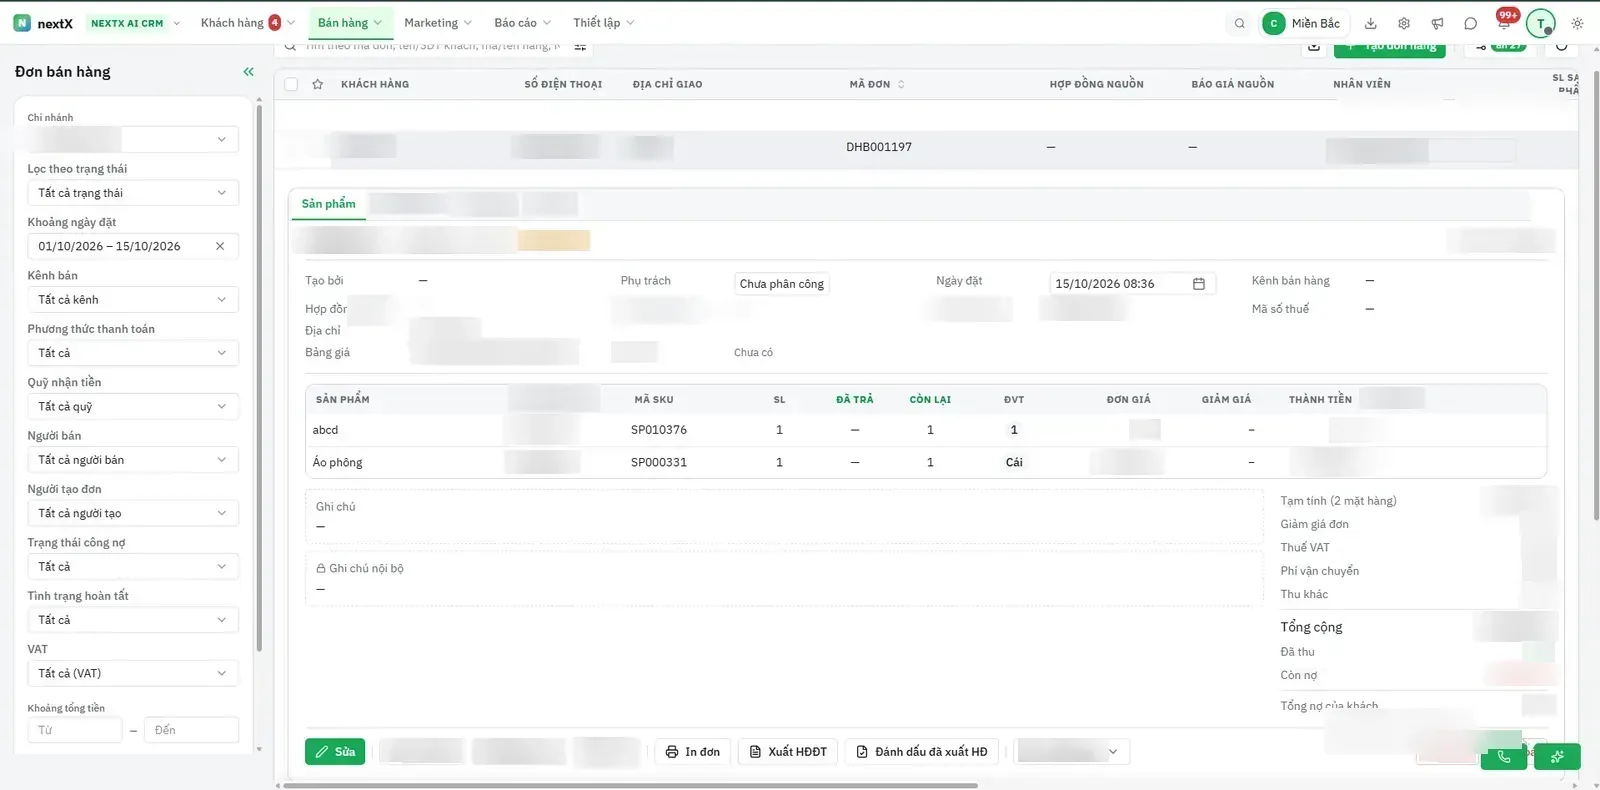This screenshot has height=790, width=1600.
Task: Click the Chưa phân công assignee field
Action: coord(782,284)
